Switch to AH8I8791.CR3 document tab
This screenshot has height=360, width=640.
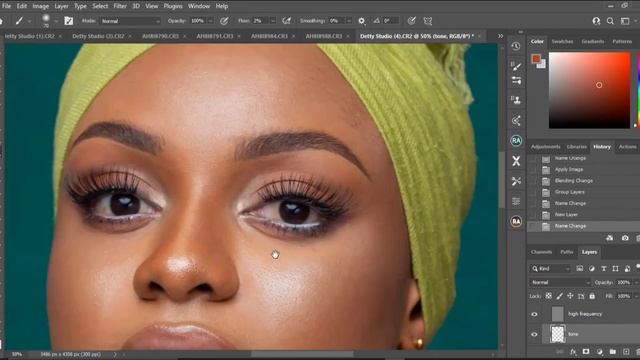coord(215,36)
